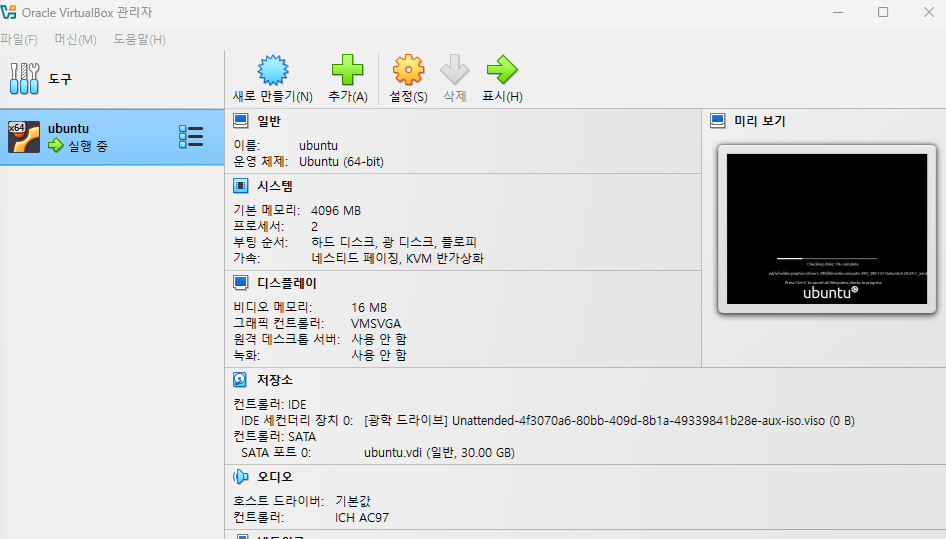Click the video memory value 16 MB
946x539 pixels.
369,308
